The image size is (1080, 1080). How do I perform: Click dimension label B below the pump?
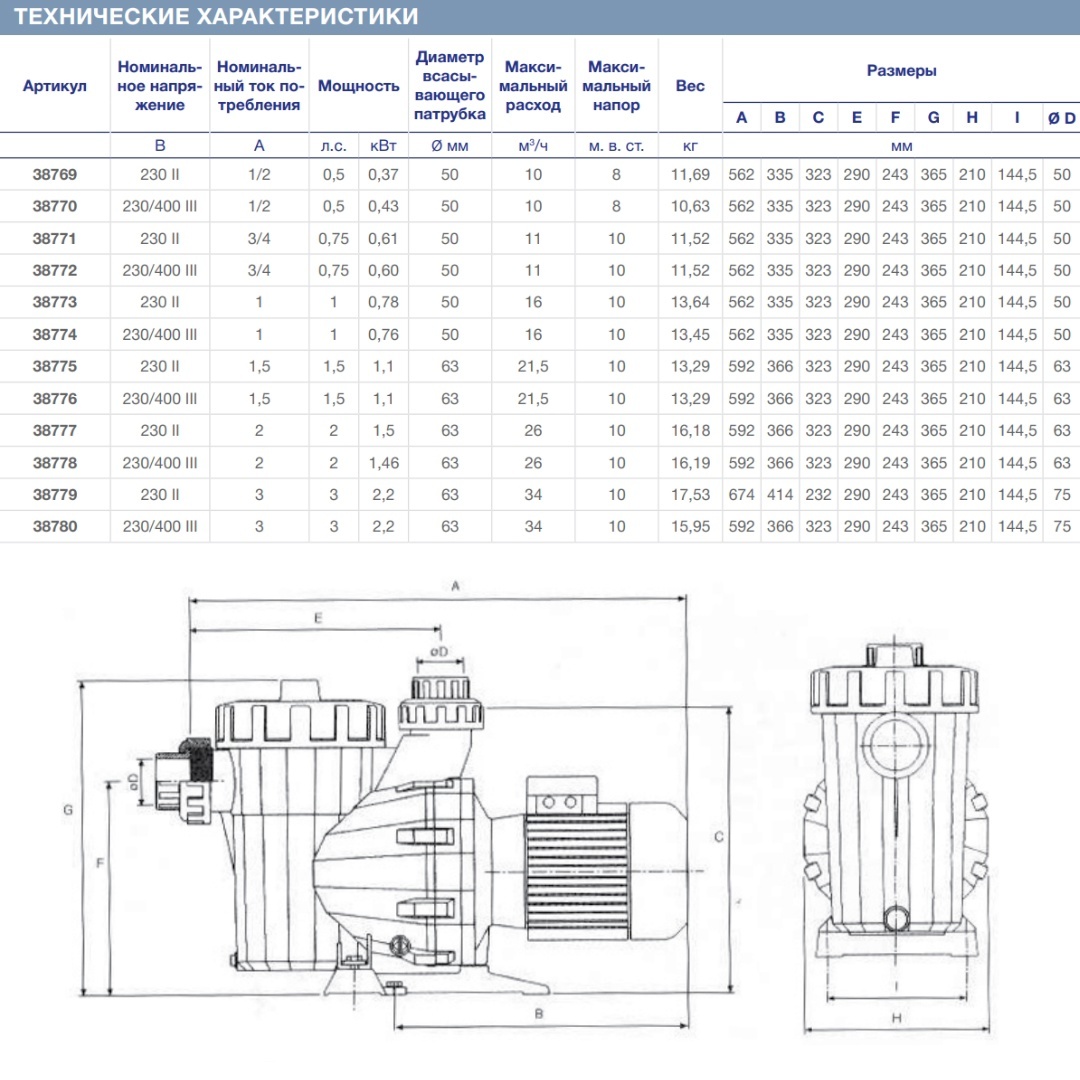point(539,1014)
